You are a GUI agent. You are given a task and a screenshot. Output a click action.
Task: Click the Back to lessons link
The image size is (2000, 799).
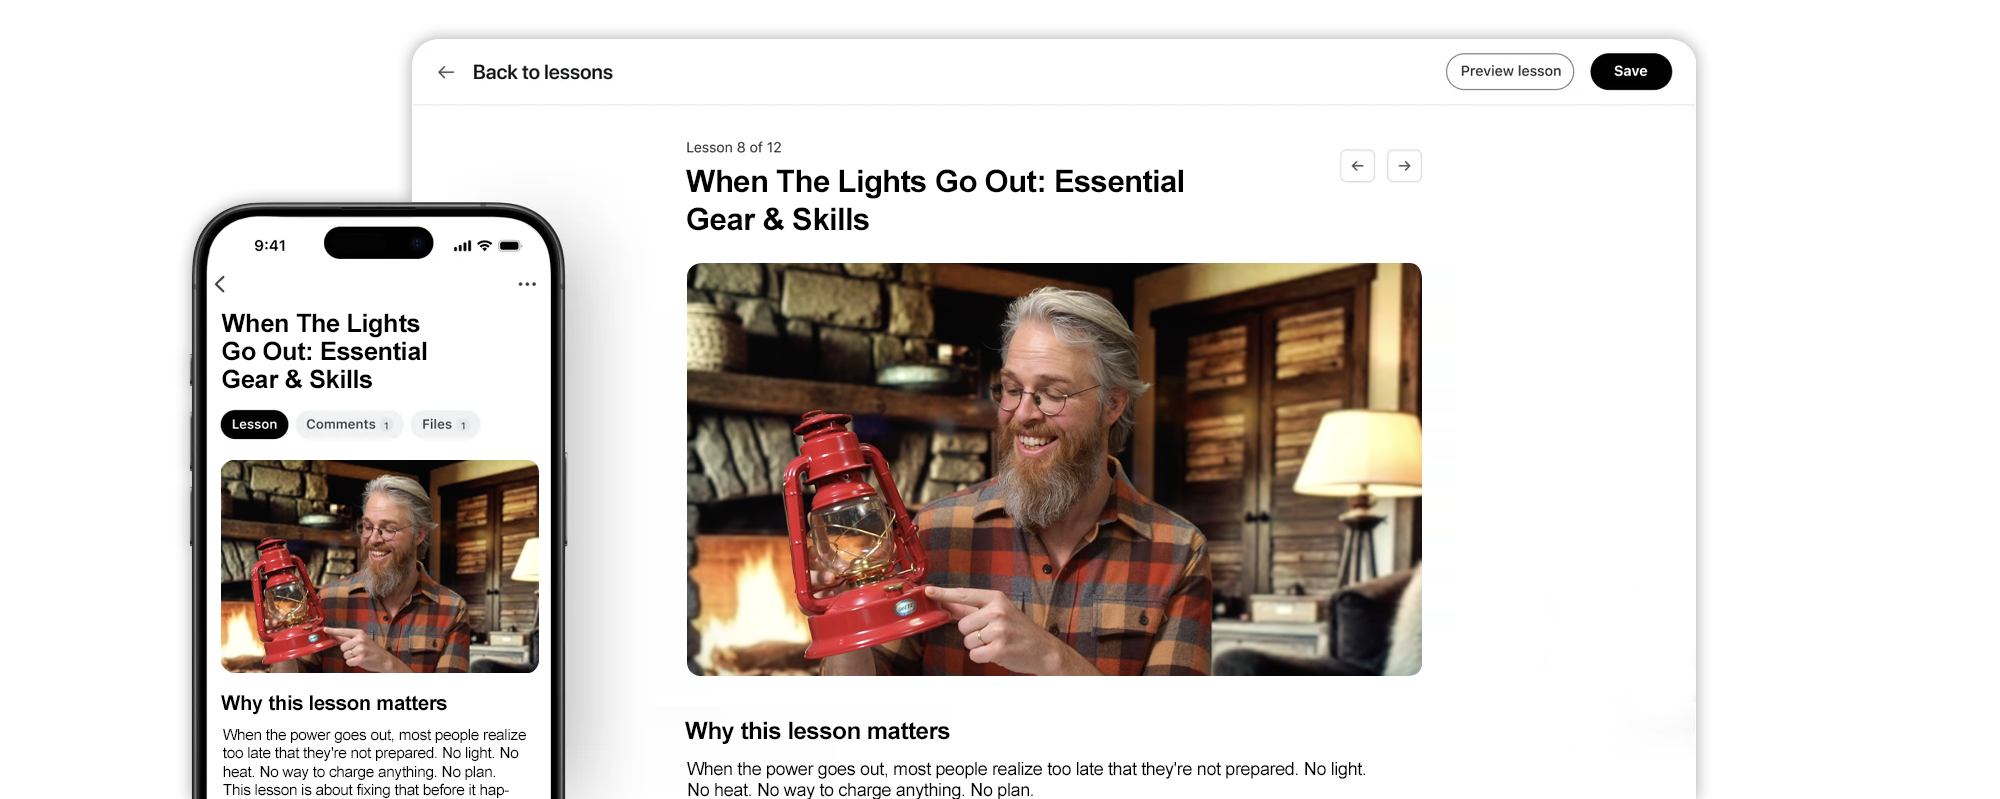(x=542, y=72)
